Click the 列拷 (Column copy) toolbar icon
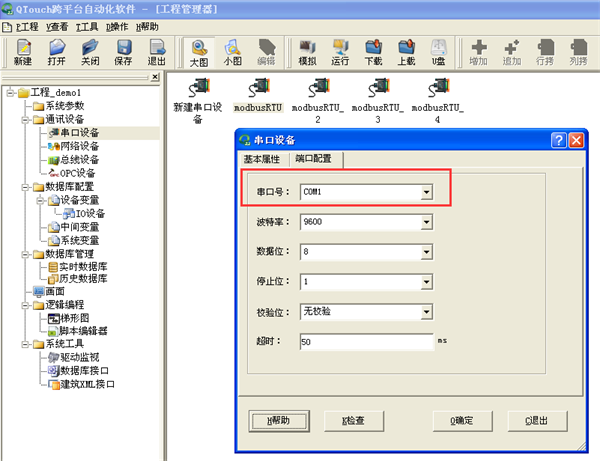600x461 pixels. (578, 52)
